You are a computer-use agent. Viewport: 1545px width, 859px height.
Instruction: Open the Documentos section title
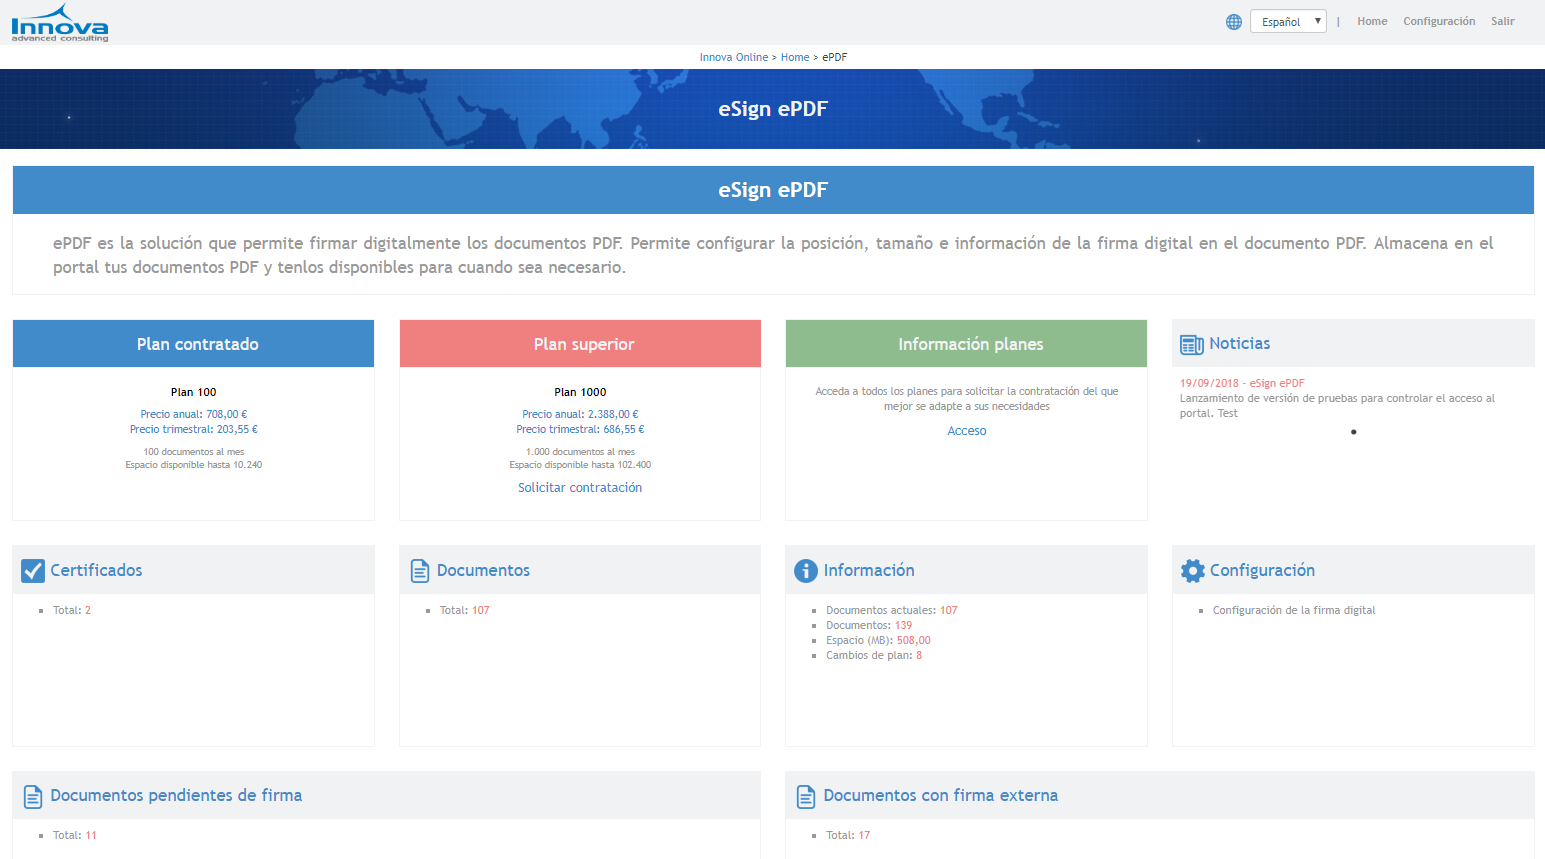coord(483,570)
